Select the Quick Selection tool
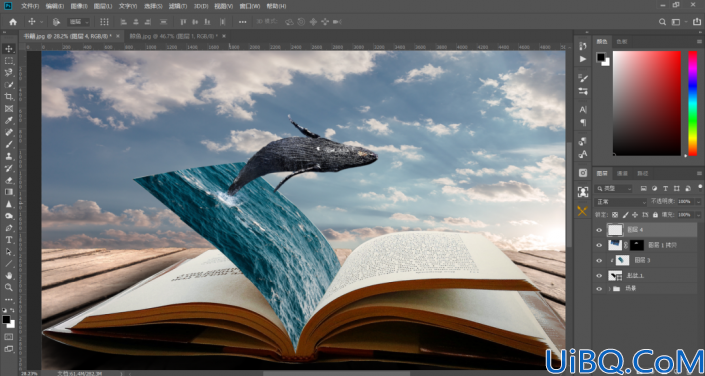This screenshot has width=705, height=376. (x=9, y=85)
